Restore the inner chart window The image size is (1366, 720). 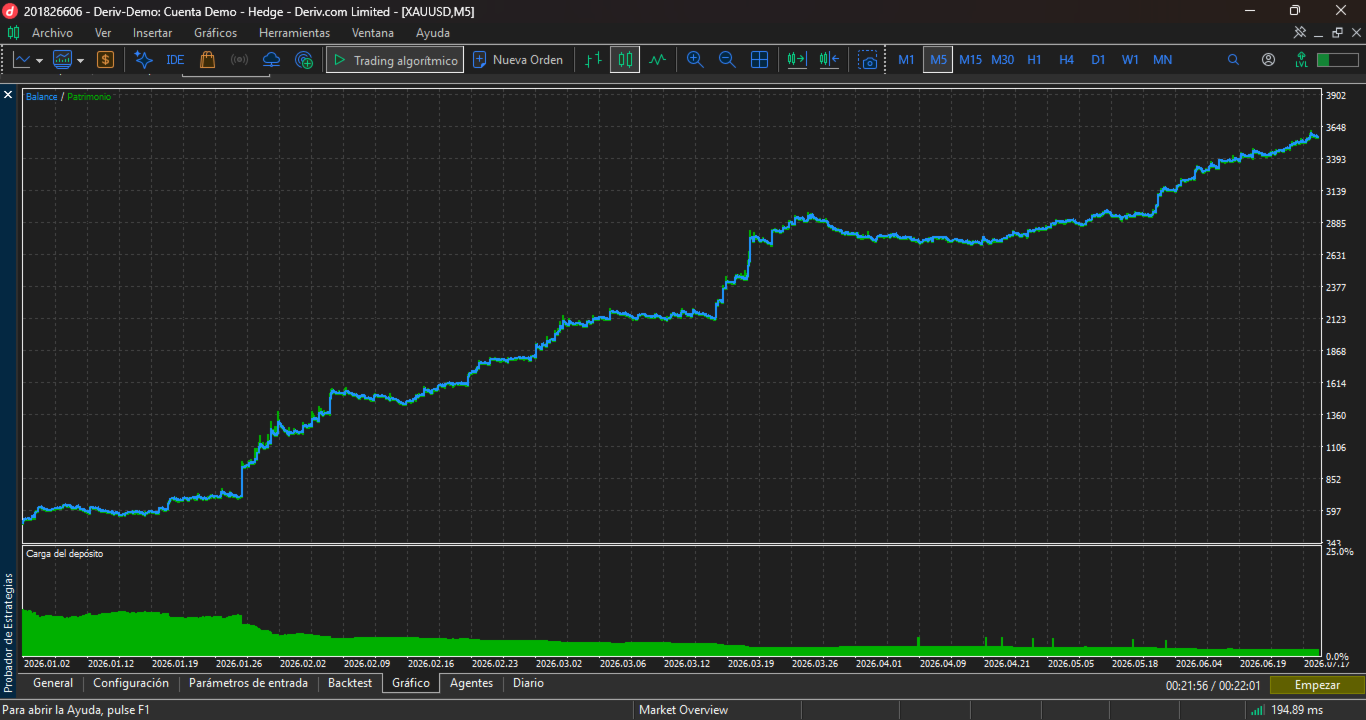[1338, 33]
